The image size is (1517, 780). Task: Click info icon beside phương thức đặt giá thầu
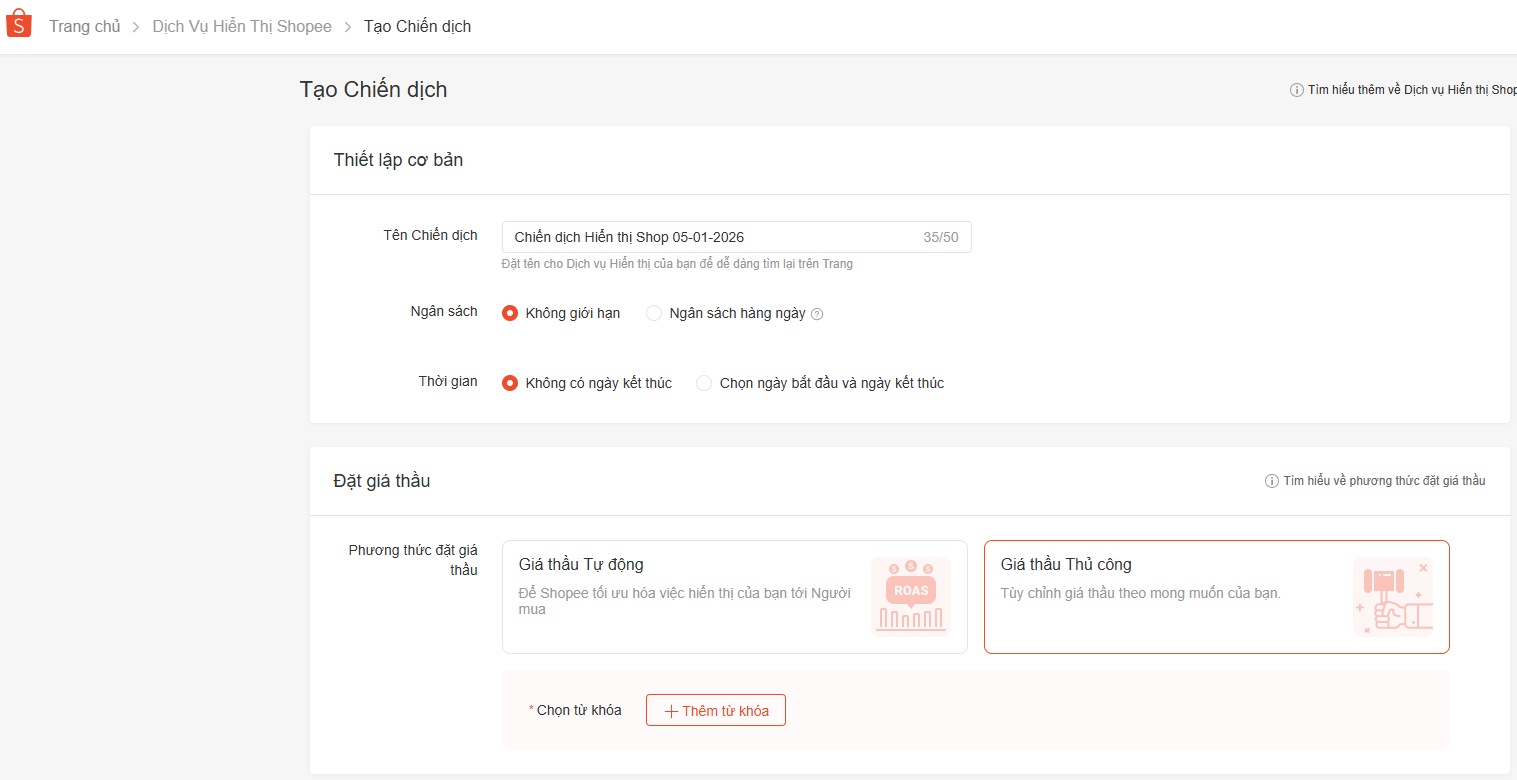click(x=1272, y=481)
